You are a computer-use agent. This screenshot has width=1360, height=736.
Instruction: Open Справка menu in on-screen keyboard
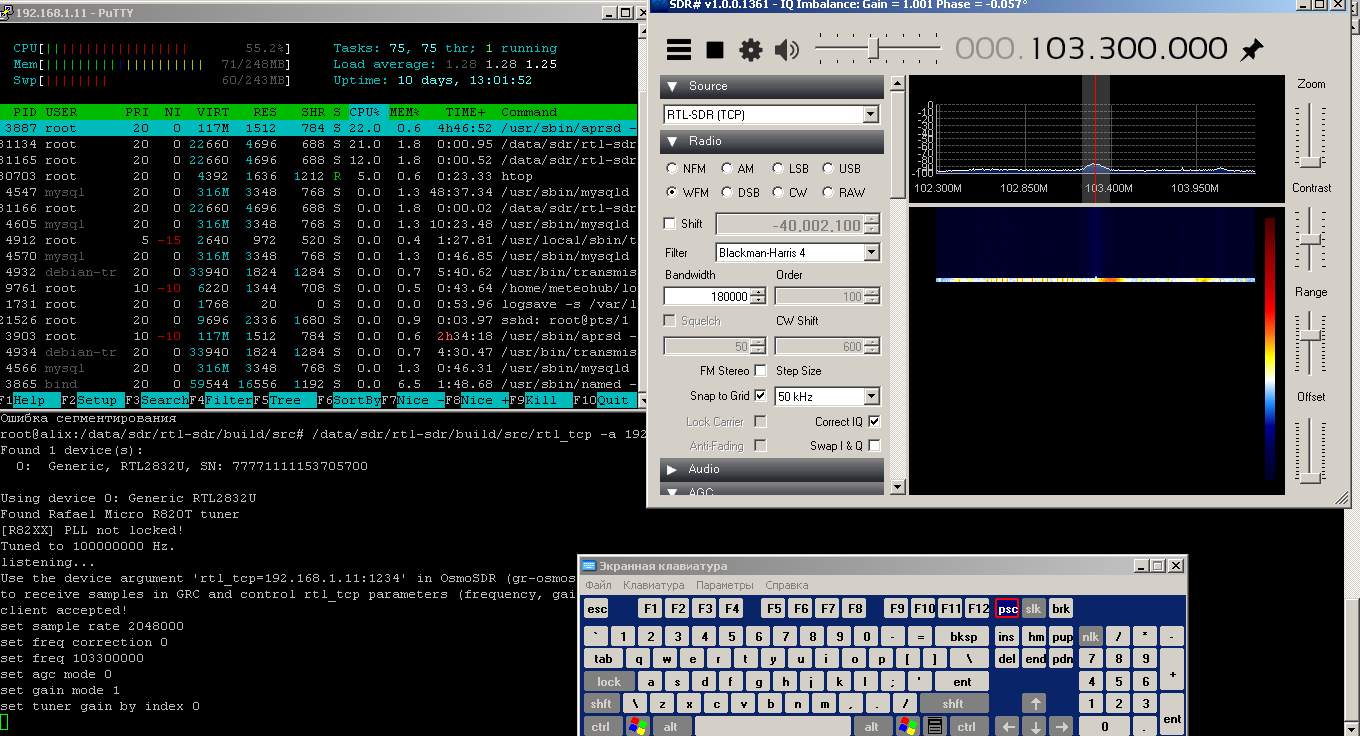[x=787, y=585]
